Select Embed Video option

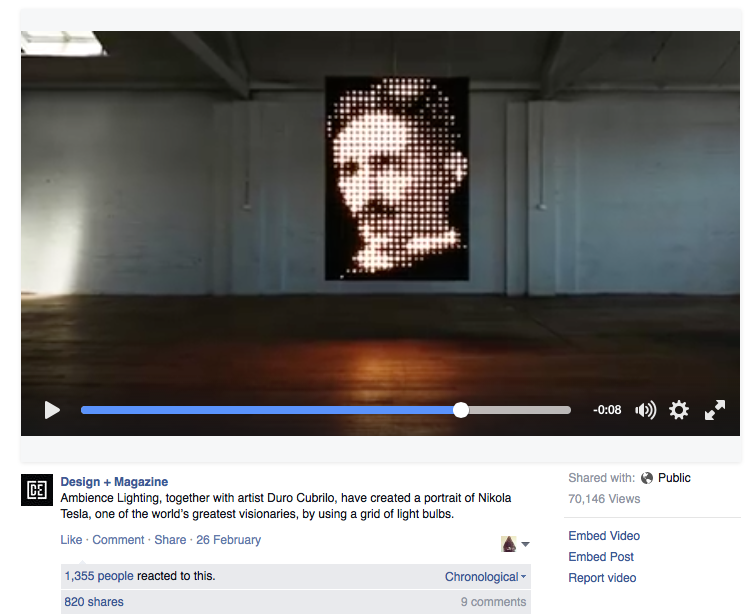point(604,536)
